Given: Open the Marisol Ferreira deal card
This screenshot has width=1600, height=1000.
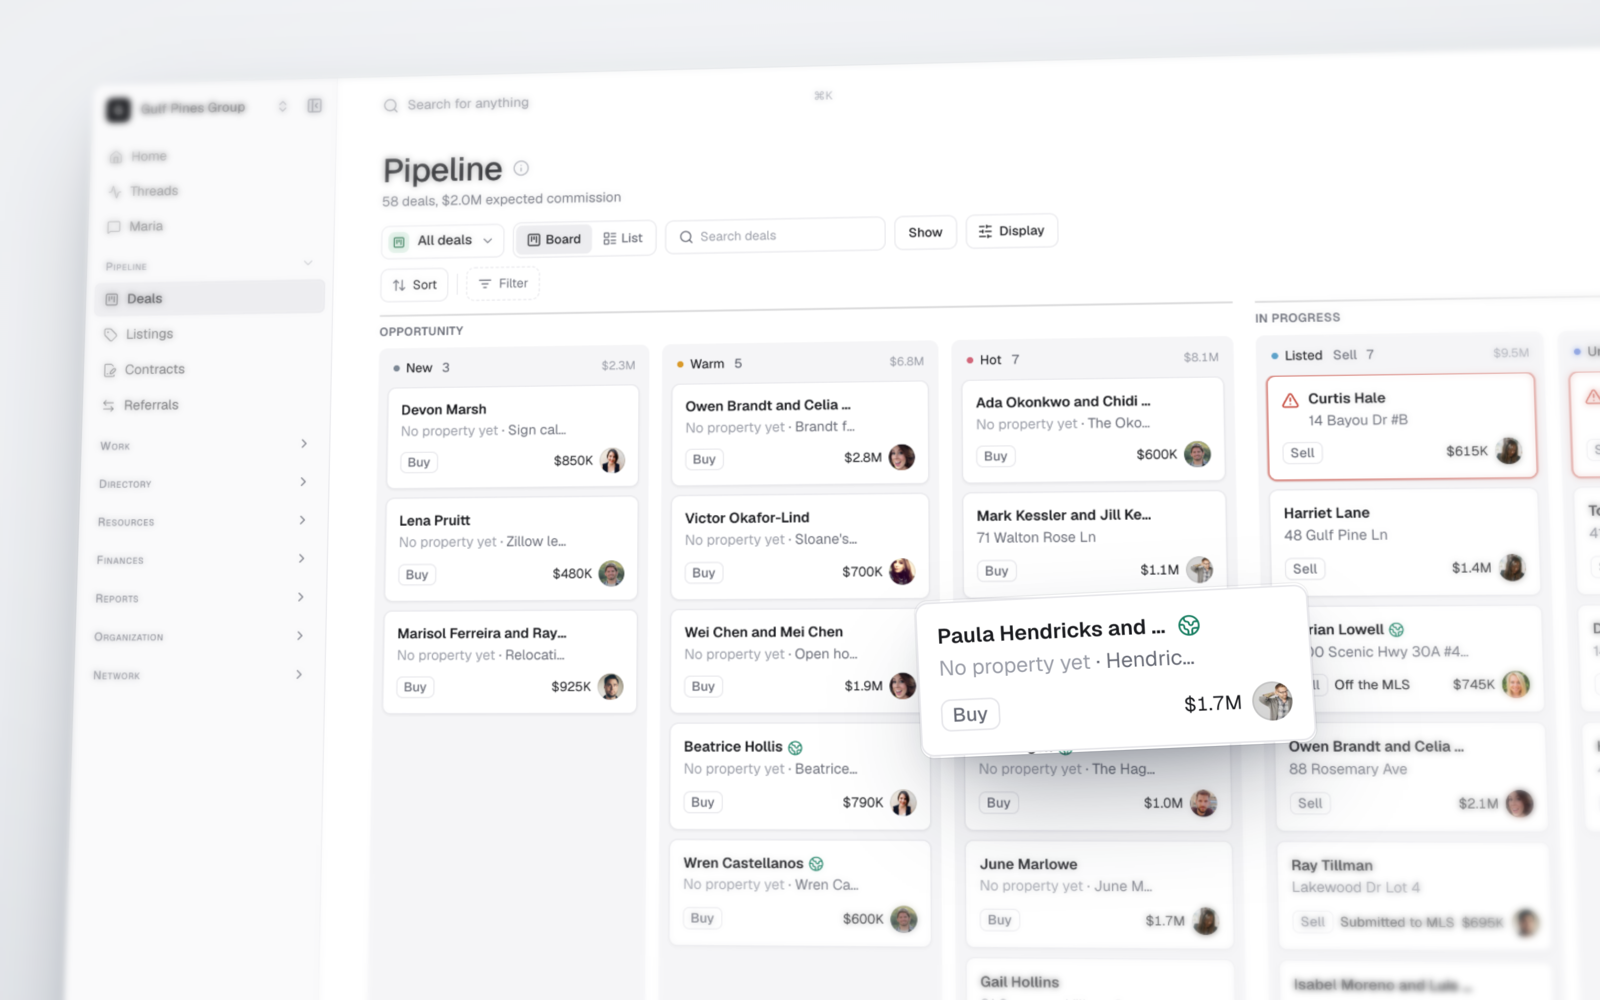Looking at the screenshot, I should tap(510, 660).
